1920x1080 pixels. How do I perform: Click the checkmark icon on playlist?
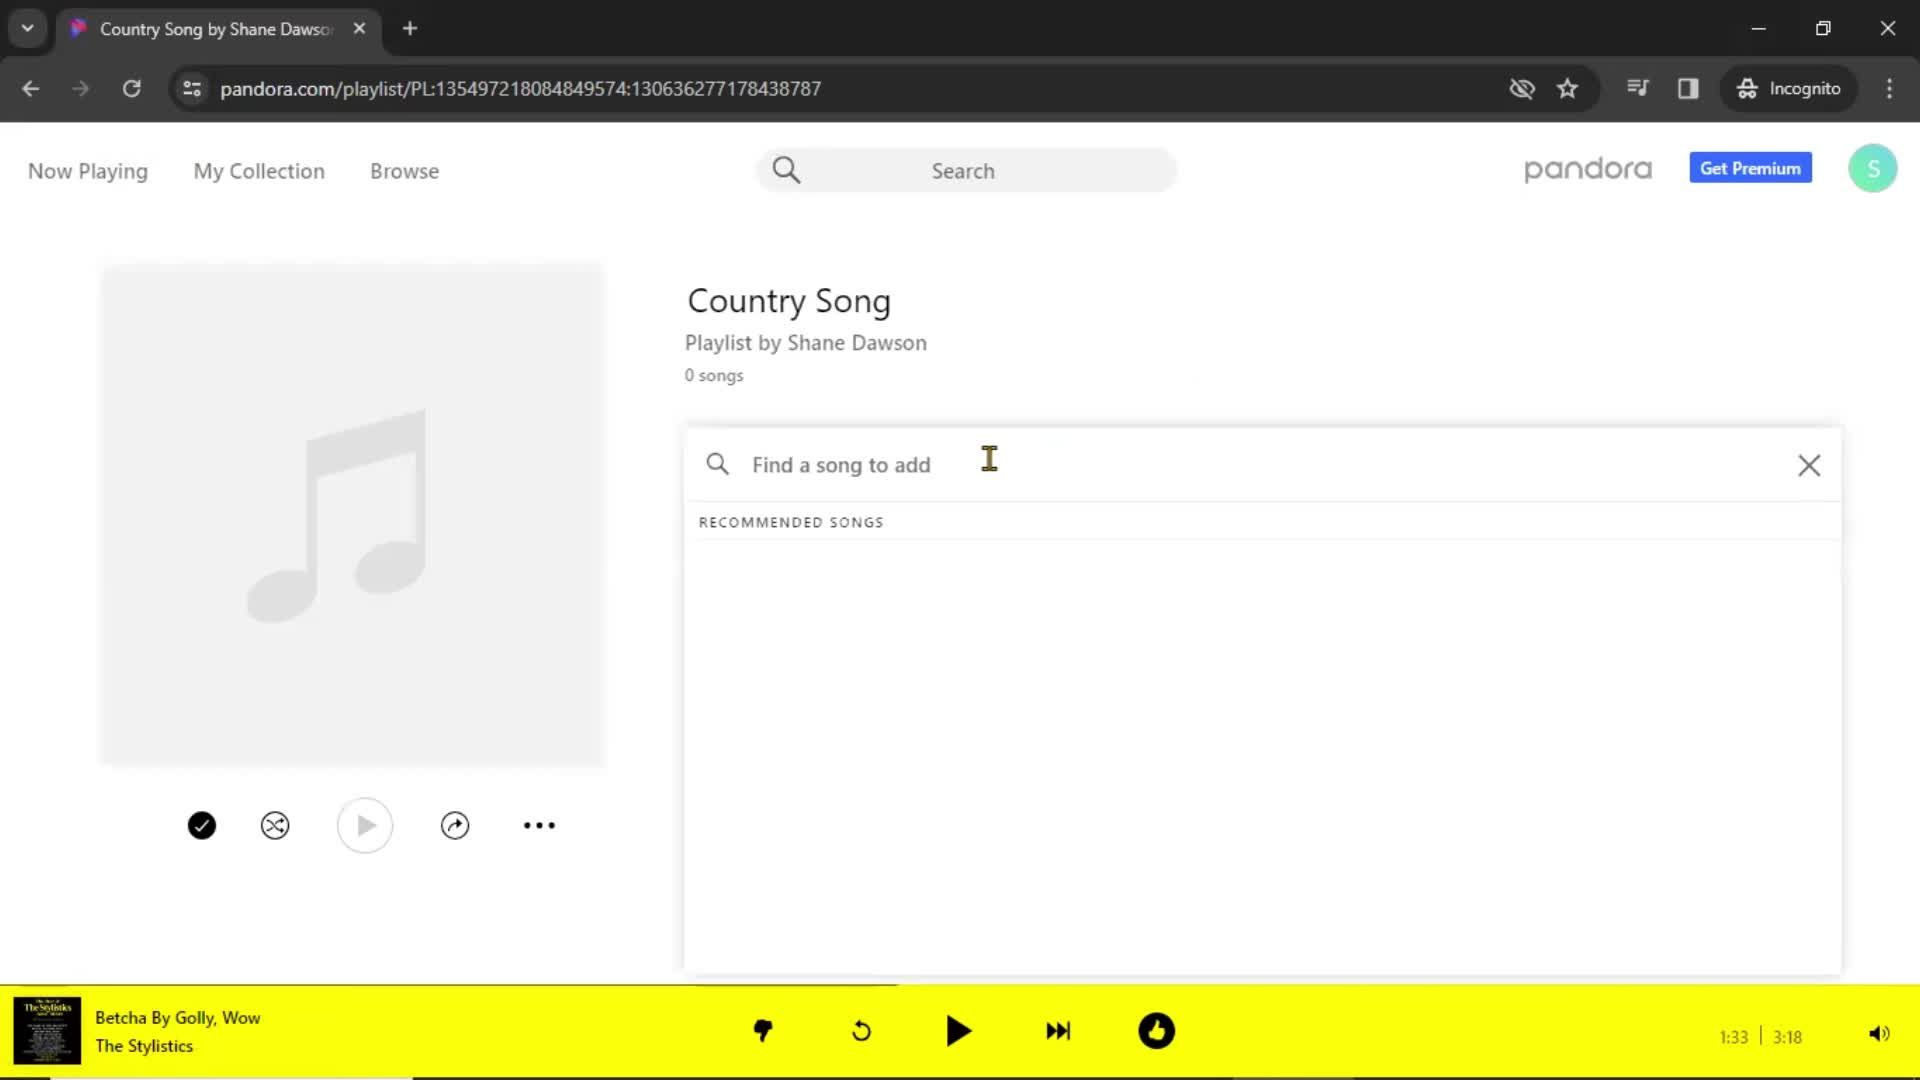pyautogui.click(x=200, y=824)
